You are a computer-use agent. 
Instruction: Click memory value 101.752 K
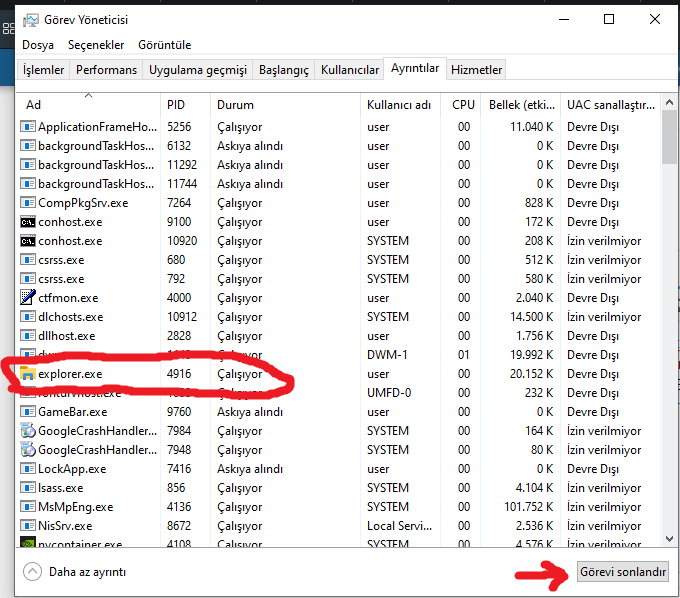(528, 507)
